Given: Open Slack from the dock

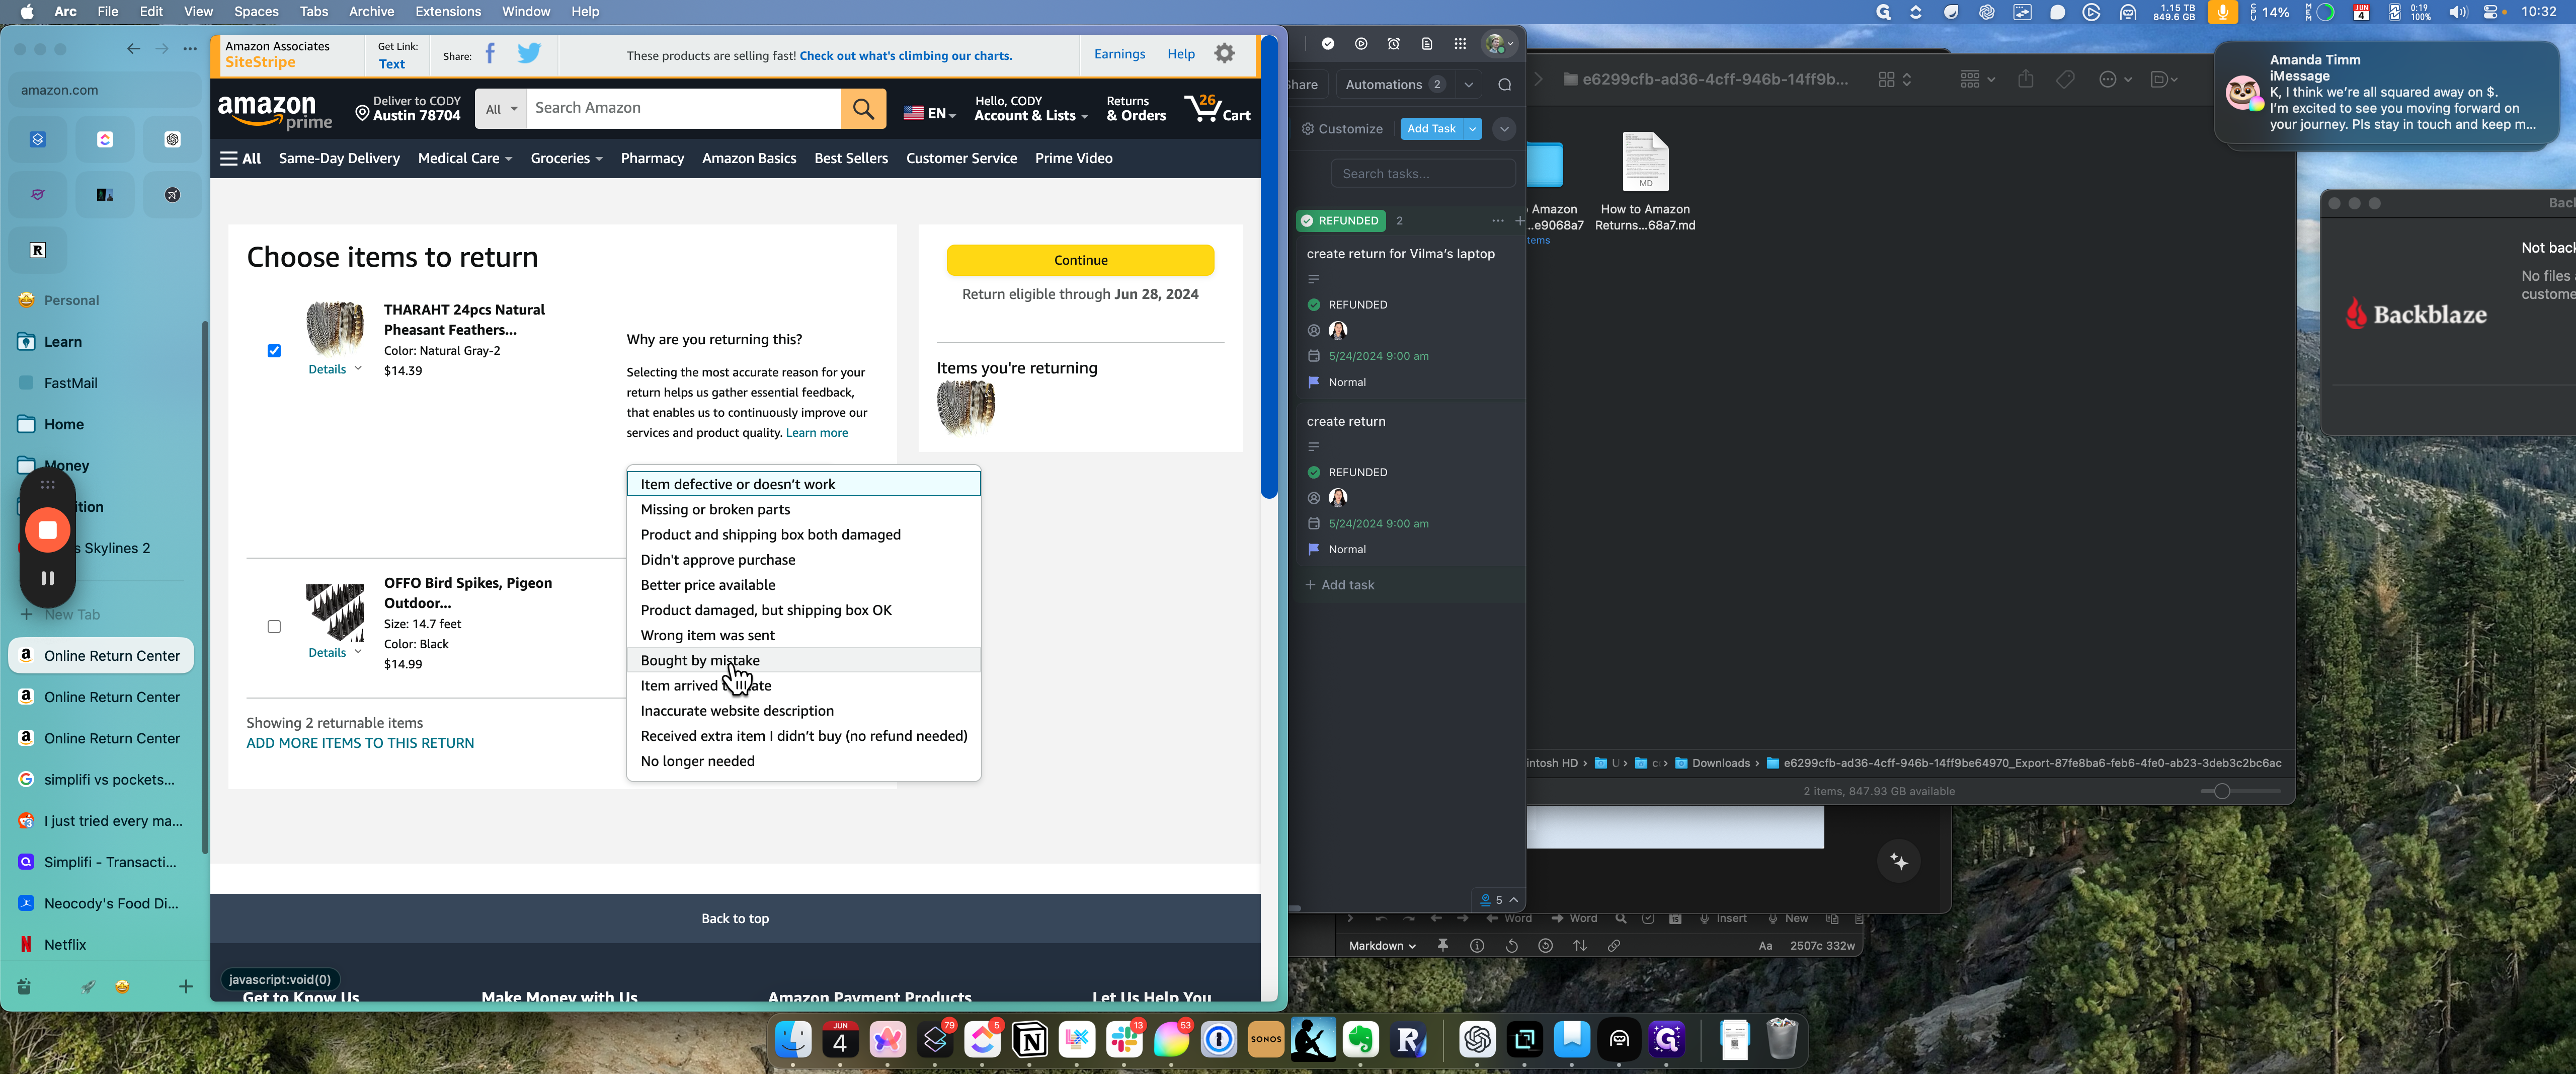Looking at the screenshot, I should pos(1124,1040).
